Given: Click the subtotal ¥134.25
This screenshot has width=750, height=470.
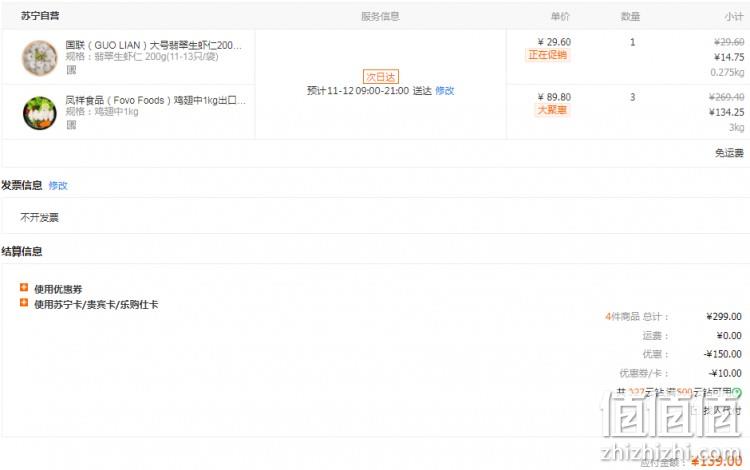Looking at the screenshot, I should [727, 112].
